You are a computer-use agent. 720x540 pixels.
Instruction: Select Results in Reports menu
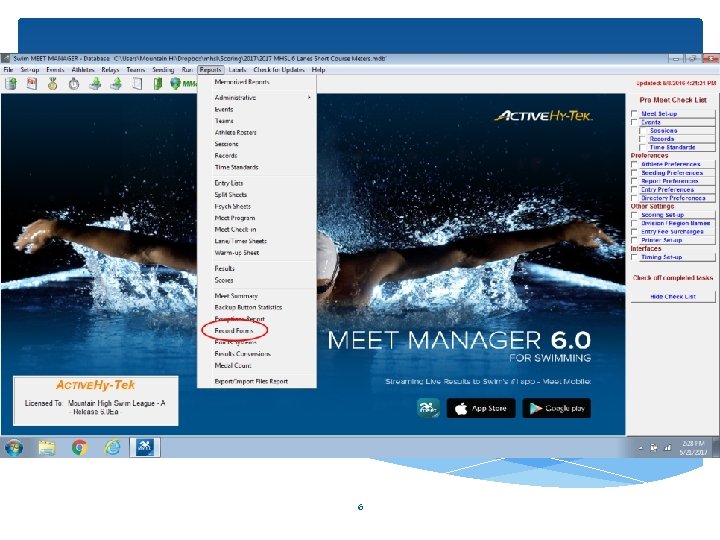coord(225,269)
